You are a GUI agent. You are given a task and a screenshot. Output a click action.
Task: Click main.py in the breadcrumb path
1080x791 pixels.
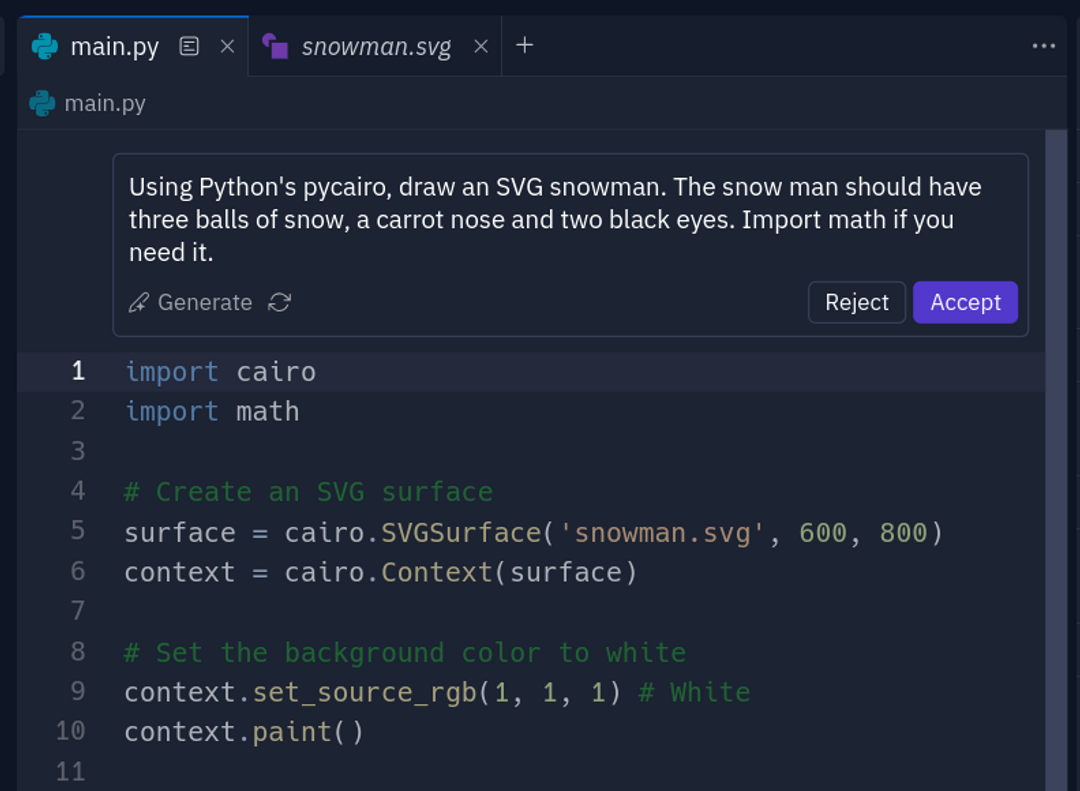[x=104, y=103]
